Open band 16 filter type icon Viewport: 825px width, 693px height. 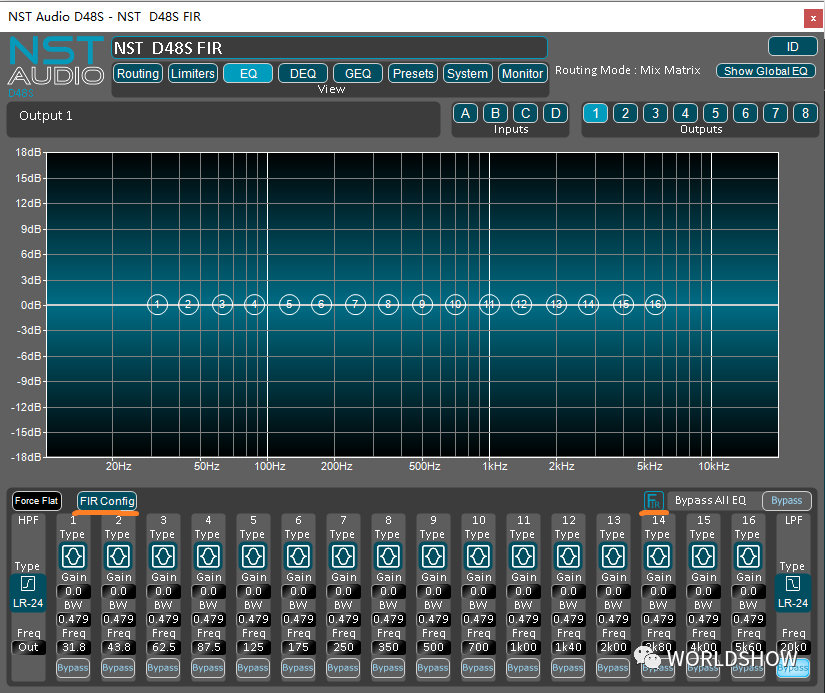pos(748,556)
